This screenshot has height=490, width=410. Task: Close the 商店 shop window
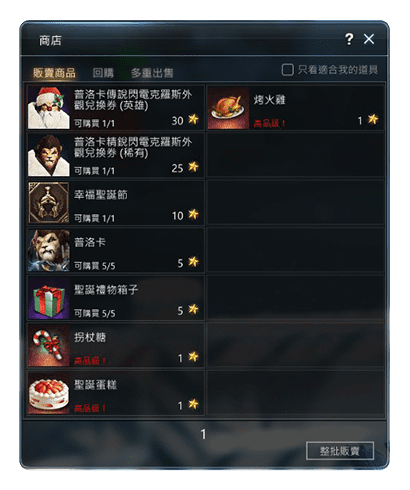pos(369,39)
